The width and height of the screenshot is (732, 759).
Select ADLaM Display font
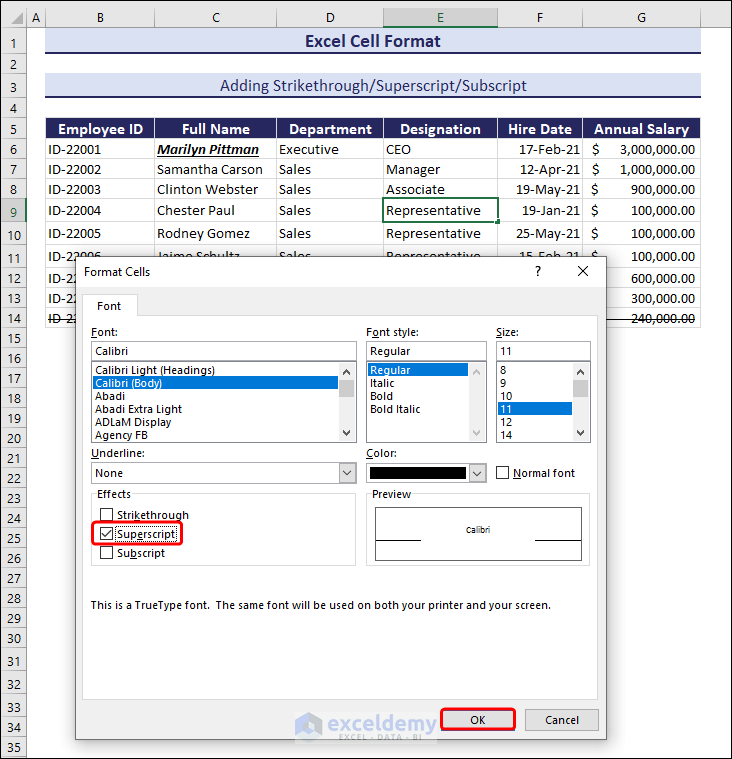(215, 422)
